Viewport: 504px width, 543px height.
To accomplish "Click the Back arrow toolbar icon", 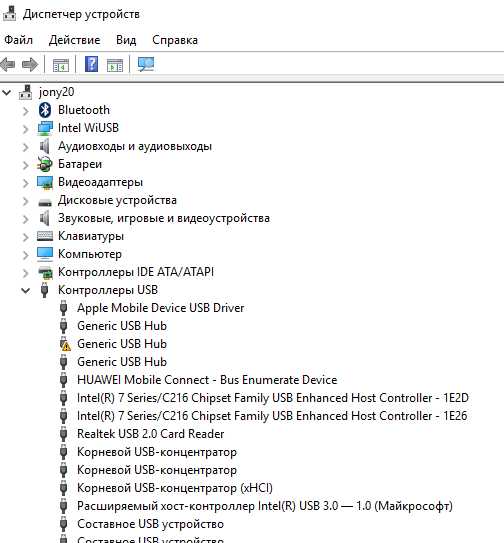I will [8, 64].
